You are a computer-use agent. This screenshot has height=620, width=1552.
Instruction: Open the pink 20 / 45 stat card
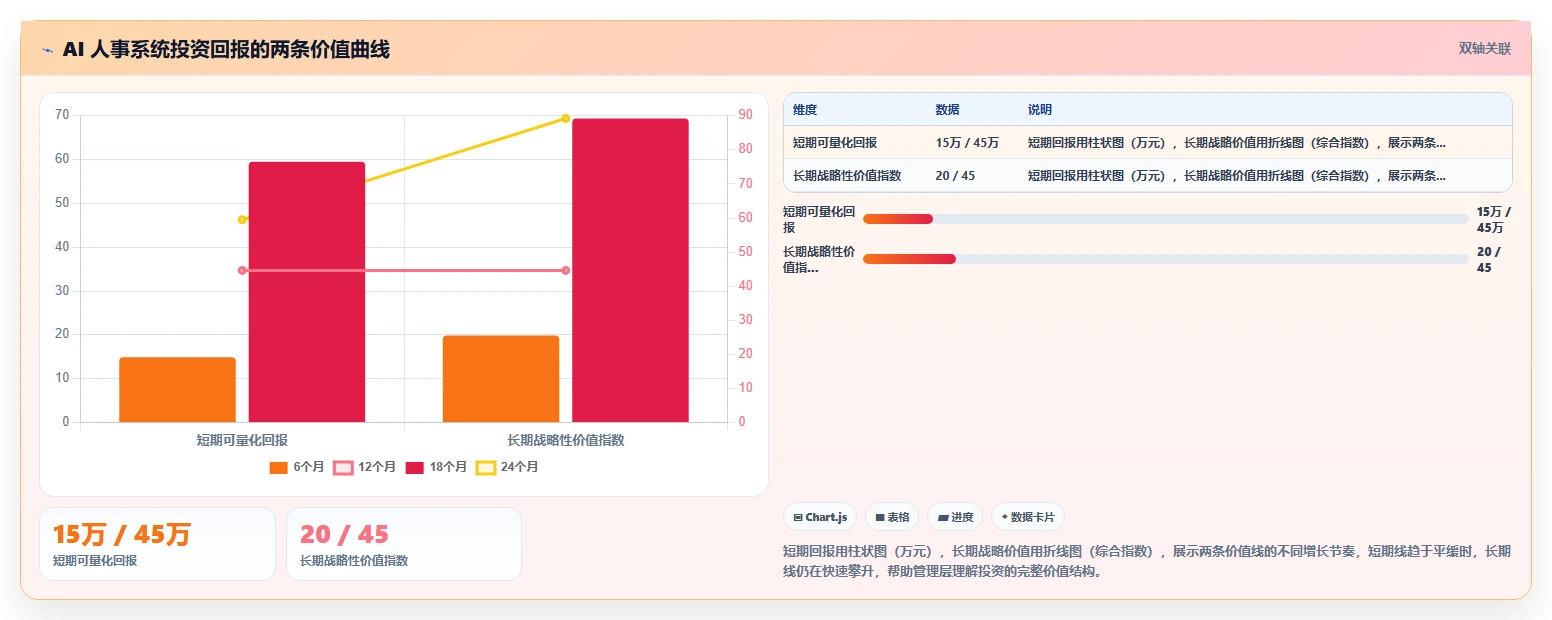click(x=404, y=544)
